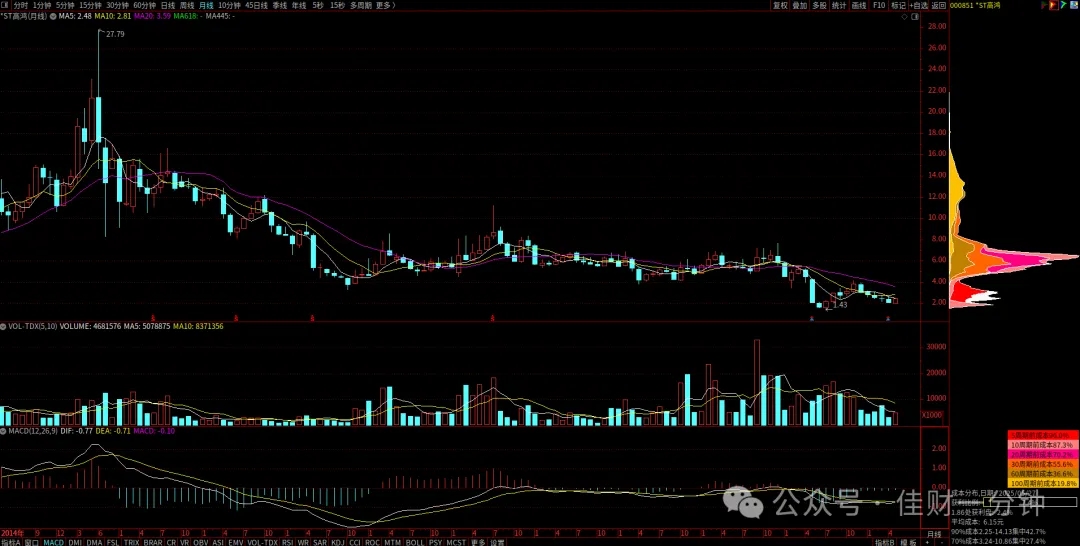Click the diamond icon at chart top right
This screenshot has height=546, width=1080.
[905, 16]
